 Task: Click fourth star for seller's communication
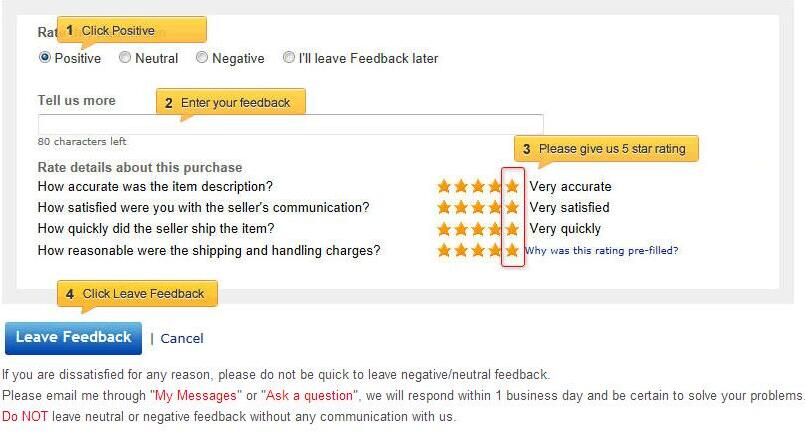496,207
